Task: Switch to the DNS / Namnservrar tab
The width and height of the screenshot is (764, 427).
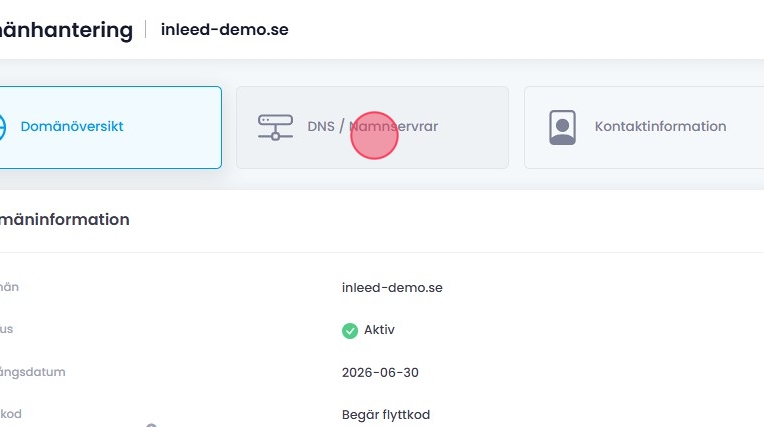Action: (x=372, y=127)
